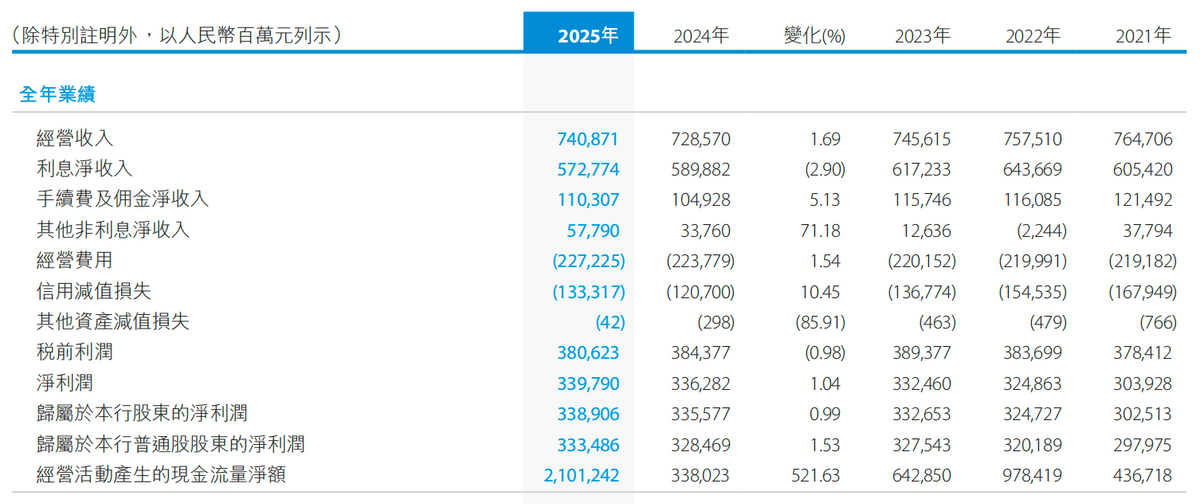
Task: Click the 2025 cash flow value 2,101,242
Action: point(581,475)
